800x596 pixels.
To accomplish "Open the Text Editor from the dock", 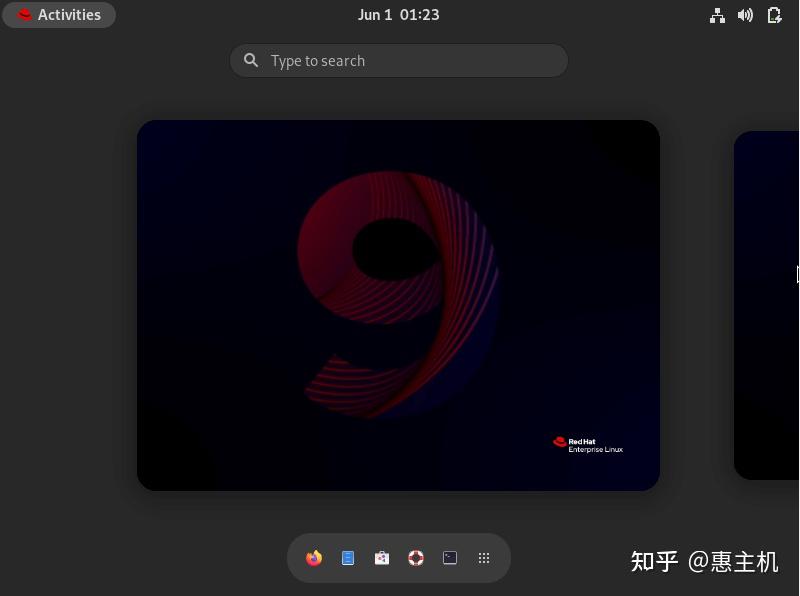I will (x=348, y=558).
